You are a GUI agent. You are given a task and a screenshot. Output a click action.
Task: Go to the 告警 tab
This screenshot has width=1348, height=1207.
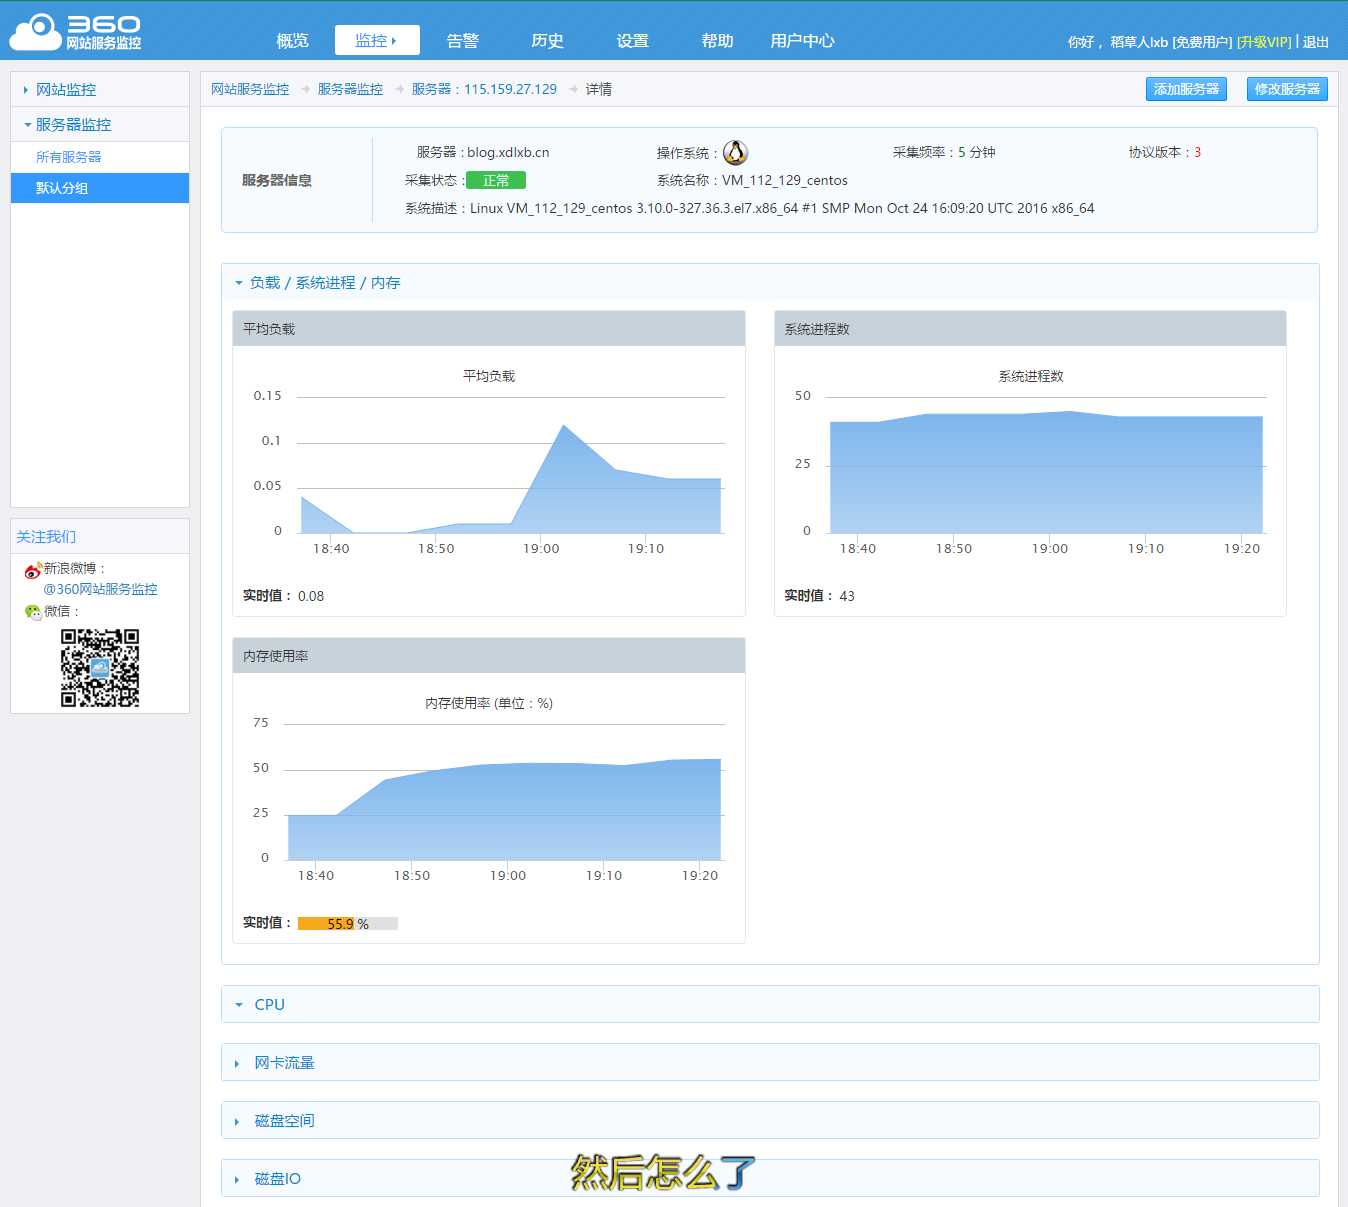point(462,41)
